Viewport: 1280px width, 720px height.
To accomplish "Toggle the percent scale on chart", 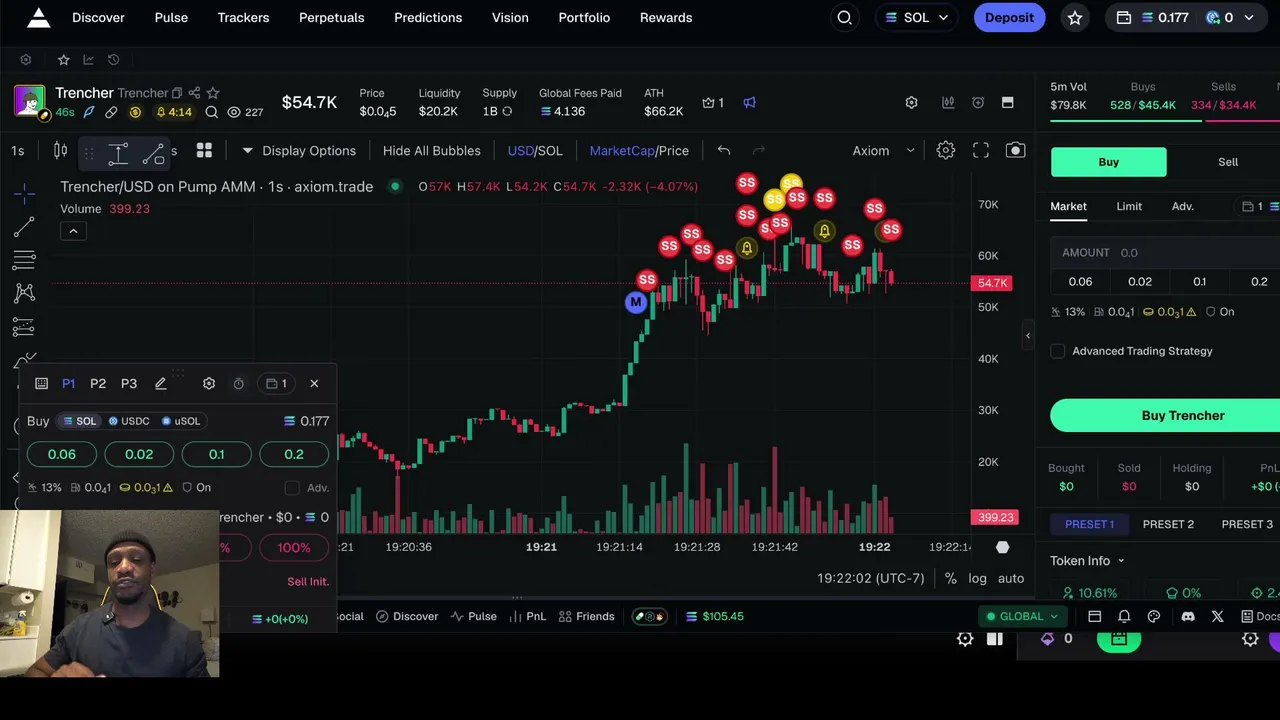I will [950, 578].
